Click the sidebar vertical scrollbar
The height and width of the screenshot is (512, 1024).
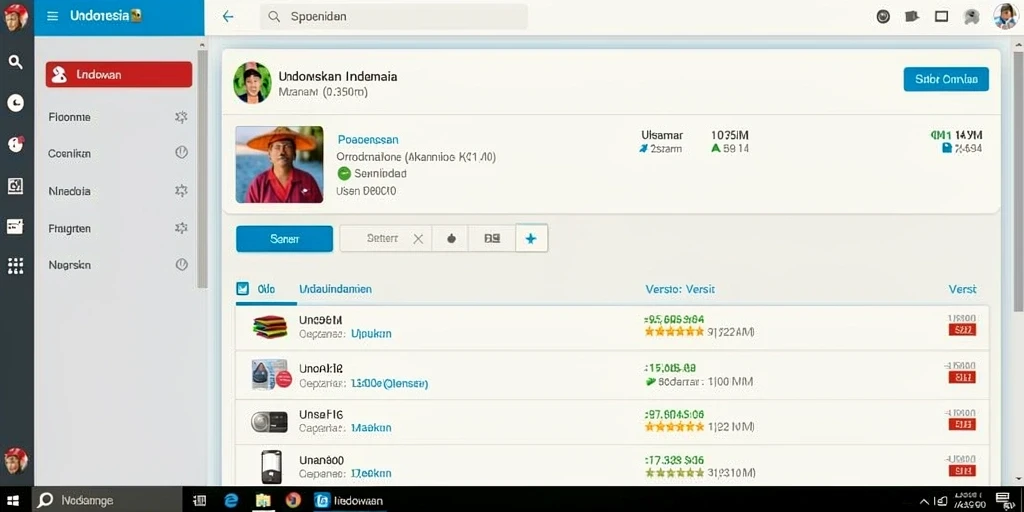[x=202, y=168]
